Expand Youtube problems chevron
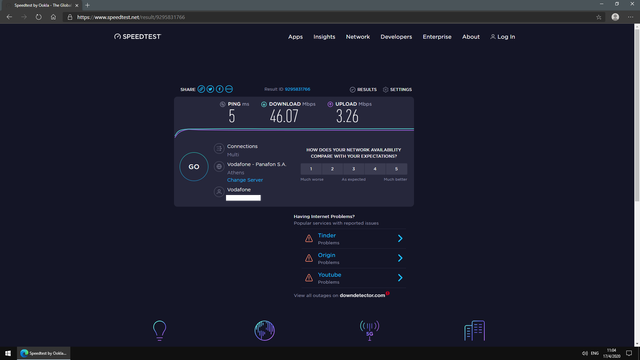The width and height of the screenshot is (640, 360). tap(400, 278)
